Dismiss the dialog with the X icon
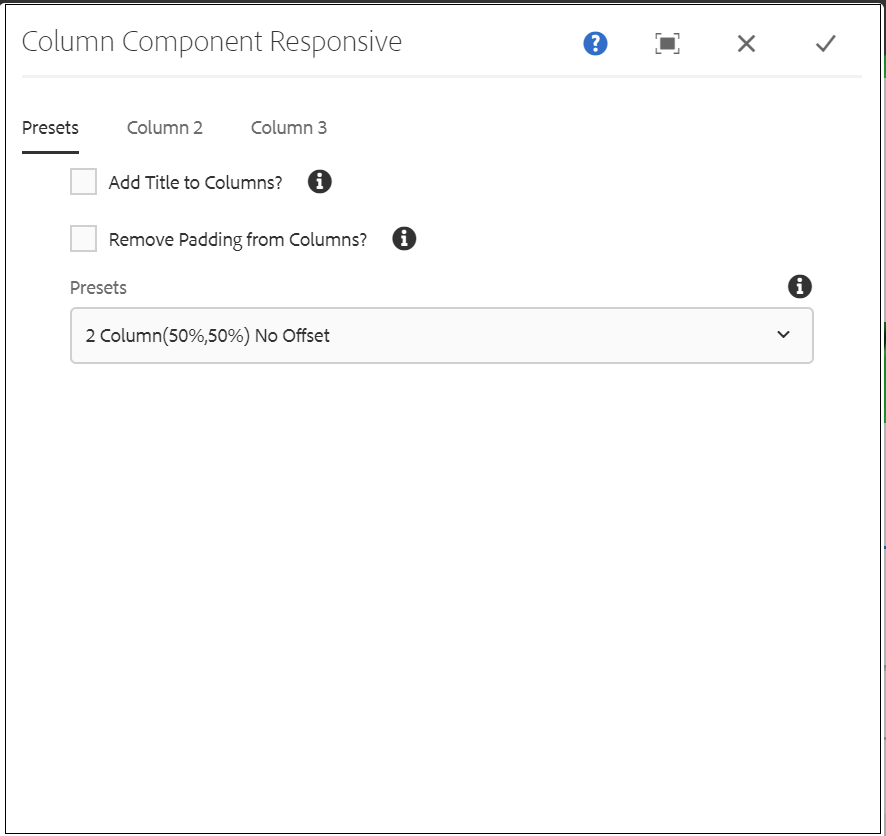886x836 pixels. coord(746,43)
